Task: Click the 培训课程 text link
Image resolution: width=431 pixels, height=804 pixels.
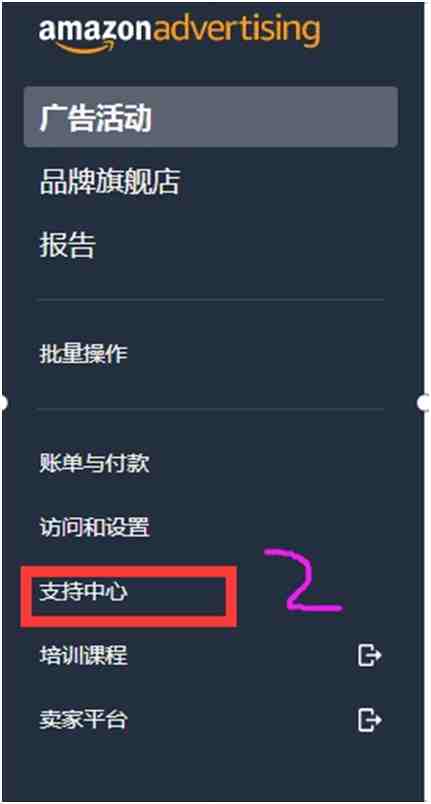Action: 84,655
